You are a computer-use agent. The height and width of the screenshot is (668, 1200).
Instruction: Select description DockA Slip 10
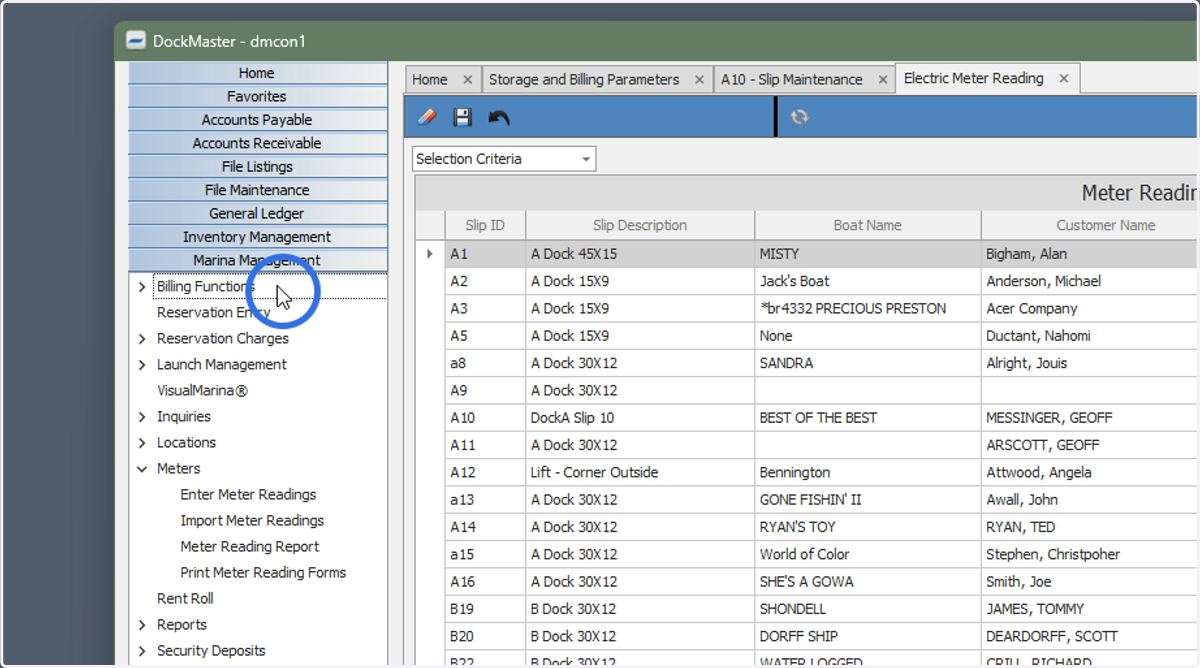point(640,418)
